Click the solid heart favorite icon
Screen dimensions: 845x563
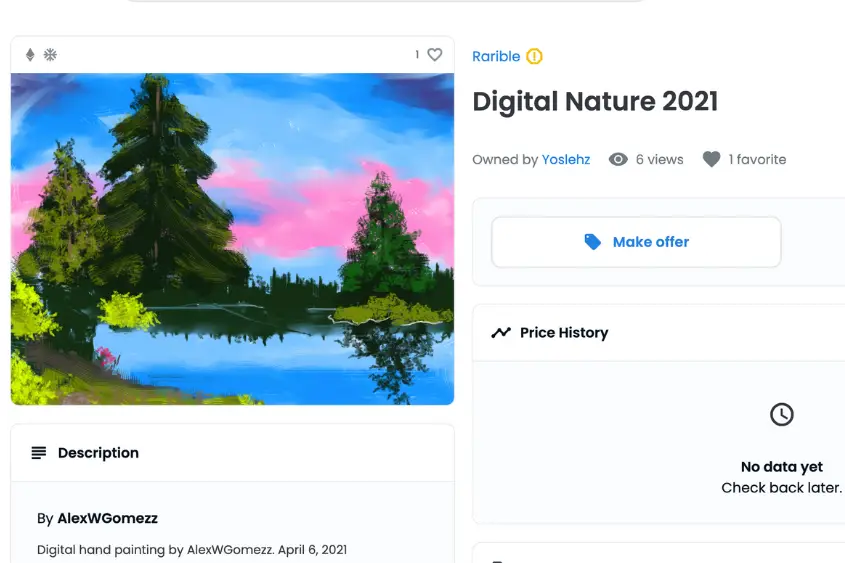(x=711, y=159)
